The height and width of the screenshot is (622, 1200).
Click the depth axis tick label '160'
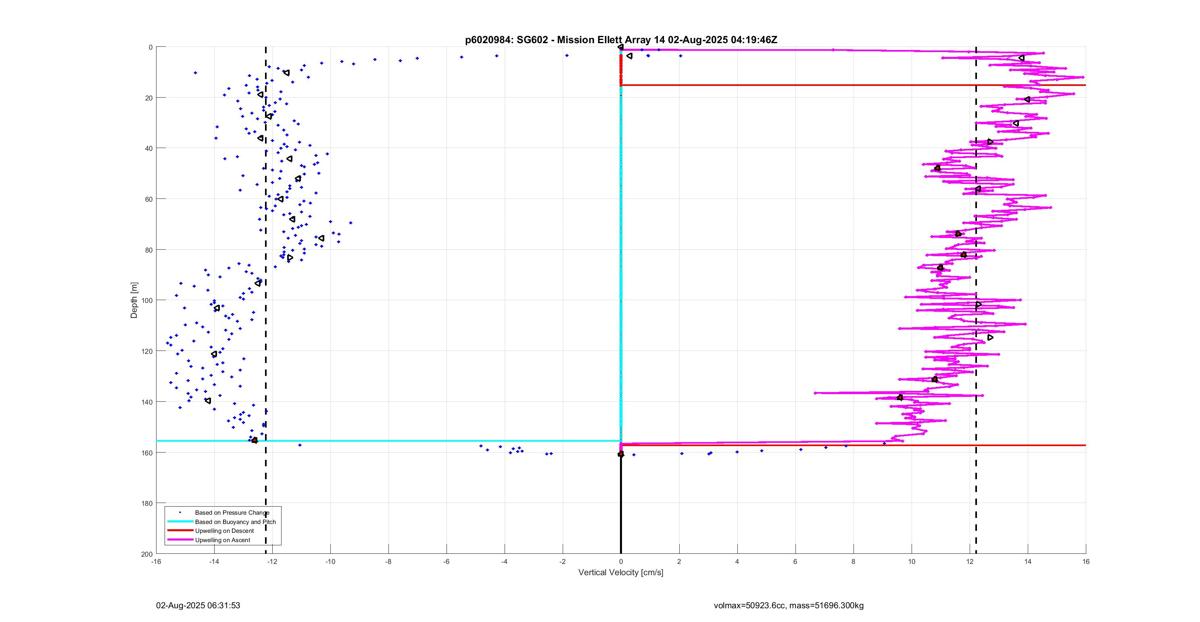pos(147,453)
